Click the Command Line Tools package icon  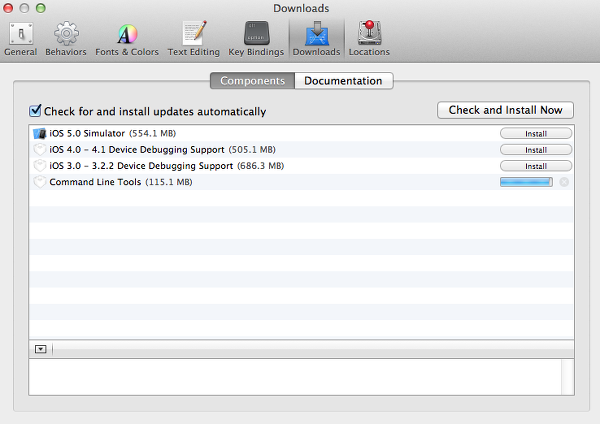(x=39, y=182)
